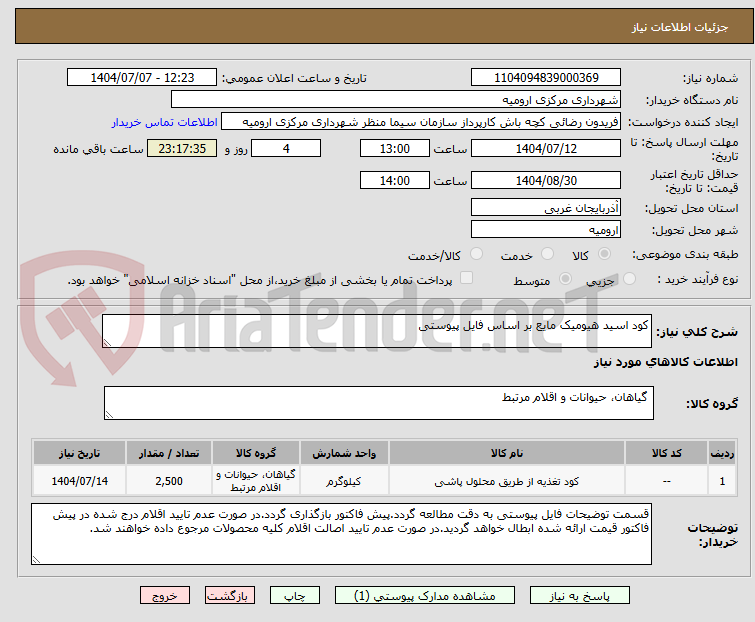Viewport: 755px width, 622px height.
Task: Click the توضیحات خریدار text area
Action: tap(341, 534)
